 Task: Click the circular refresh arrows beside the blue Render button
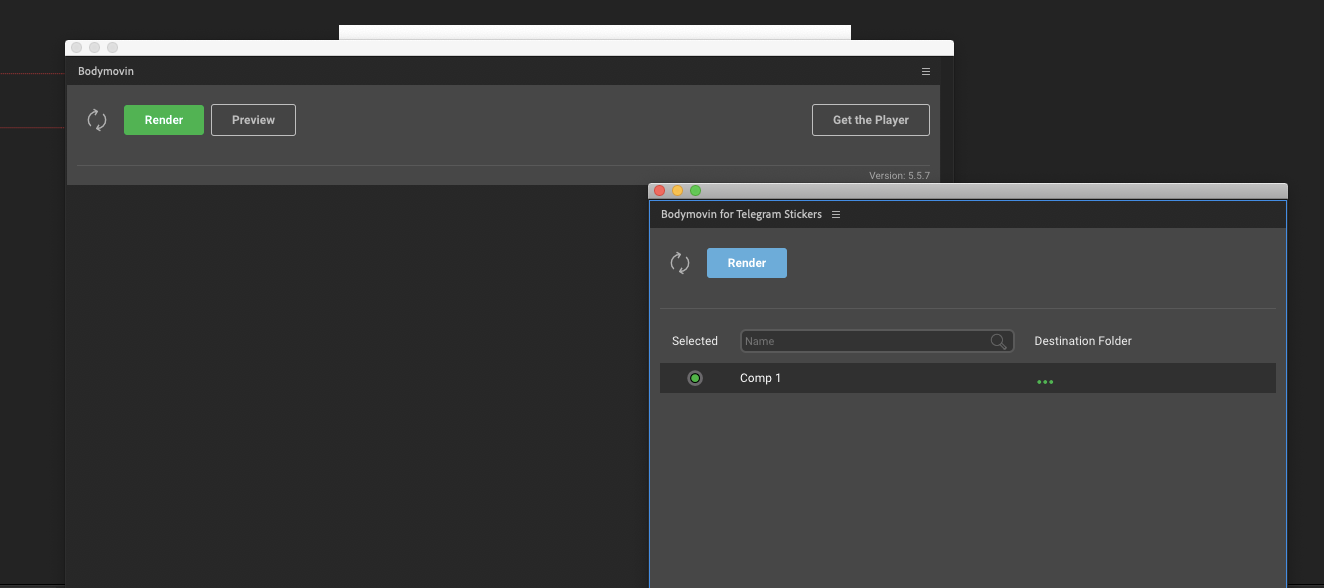coord(681,263)
